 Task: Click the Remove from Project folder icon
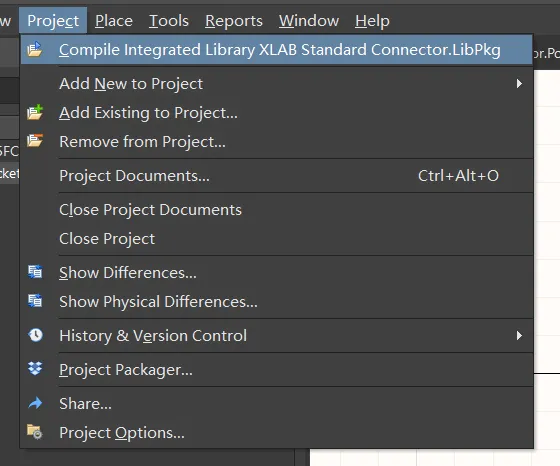pyautogui.click(x=35, y=141)
